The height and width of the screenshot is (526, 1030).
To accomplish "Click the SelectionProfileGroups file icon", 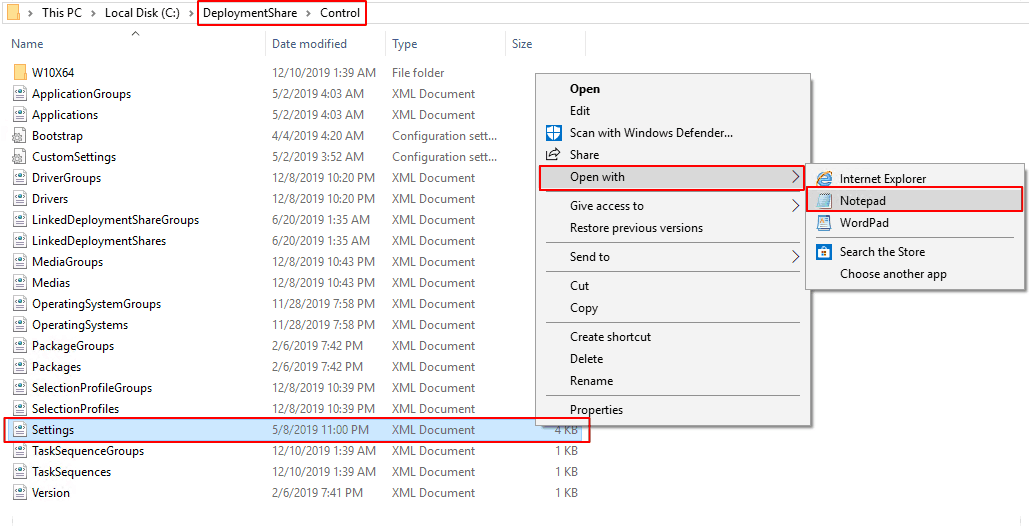I will pyautogui.click(x=20, y=387).
